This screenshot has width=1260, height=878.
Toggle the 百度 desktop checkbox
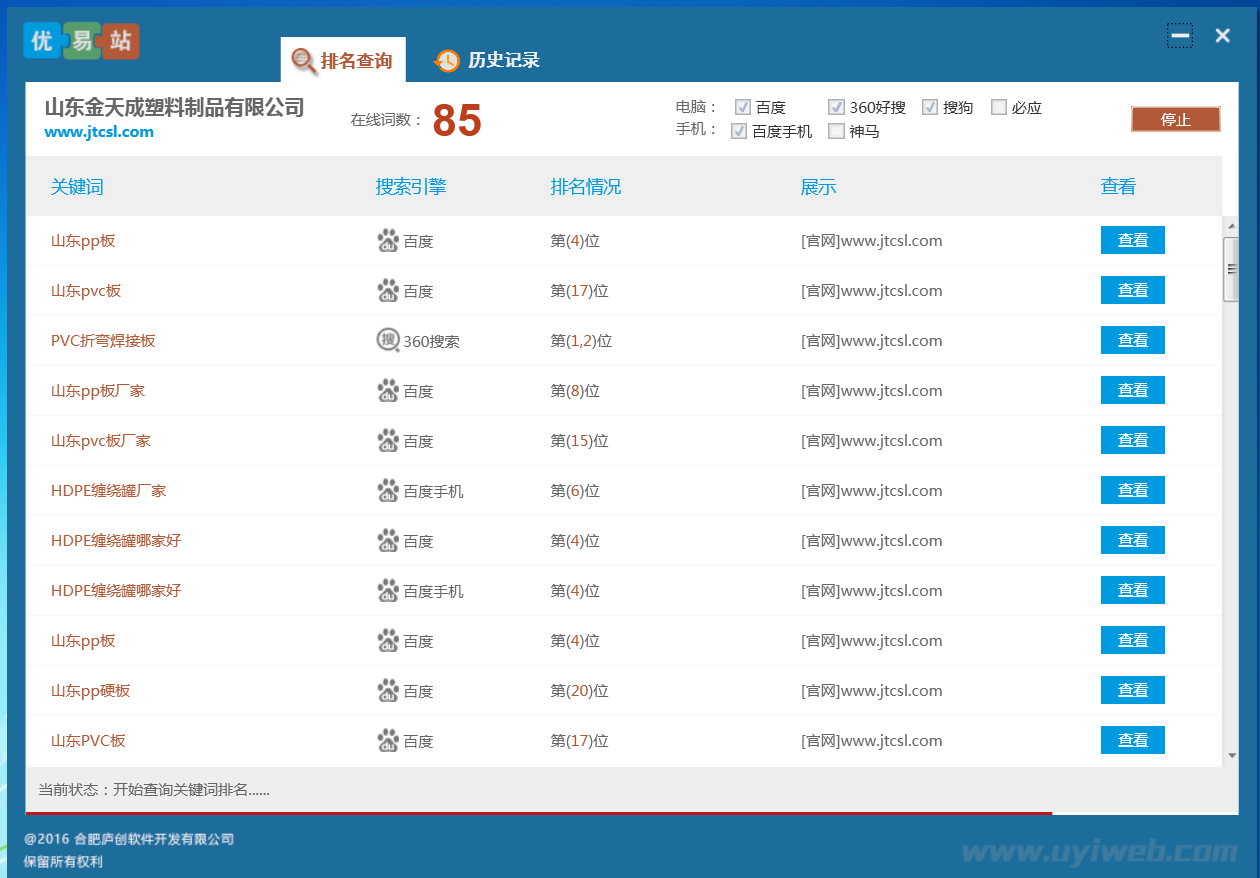tap(743, 108)
